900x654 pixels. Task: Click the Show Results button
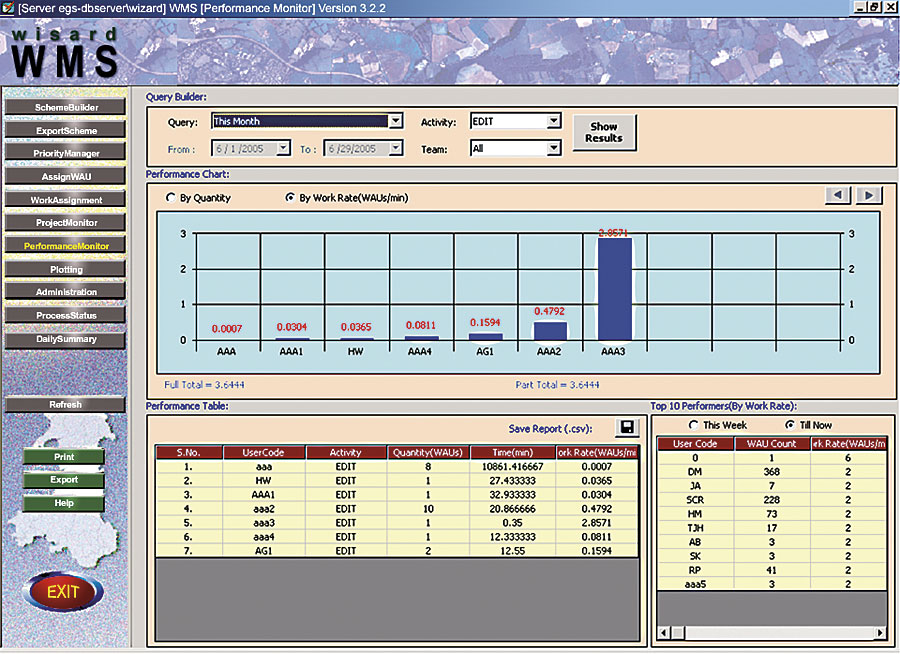click(604, 133)
